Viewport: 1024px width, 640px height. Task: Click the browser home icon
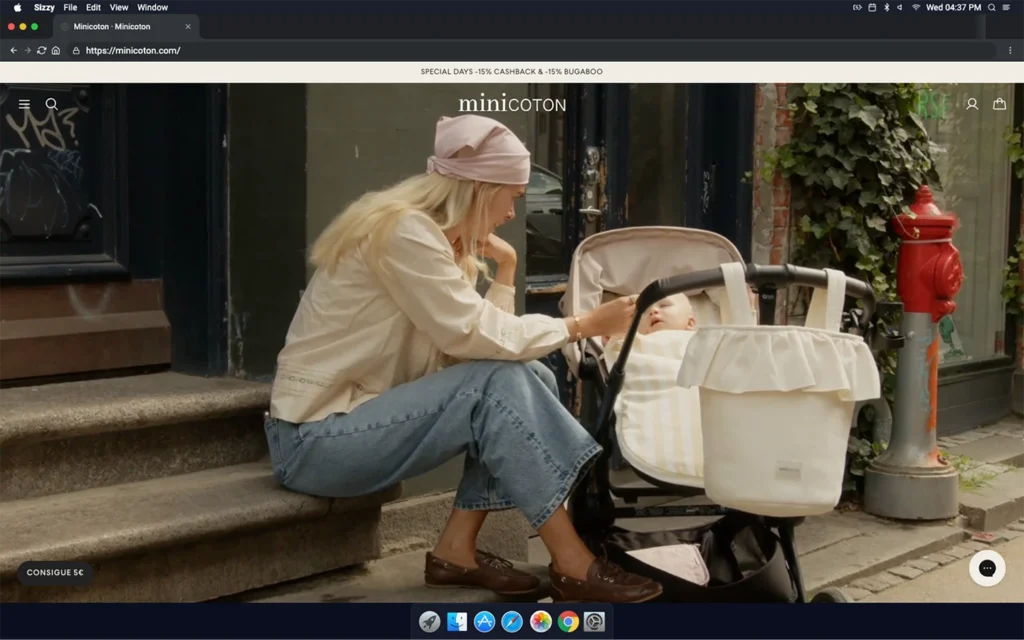56,50
